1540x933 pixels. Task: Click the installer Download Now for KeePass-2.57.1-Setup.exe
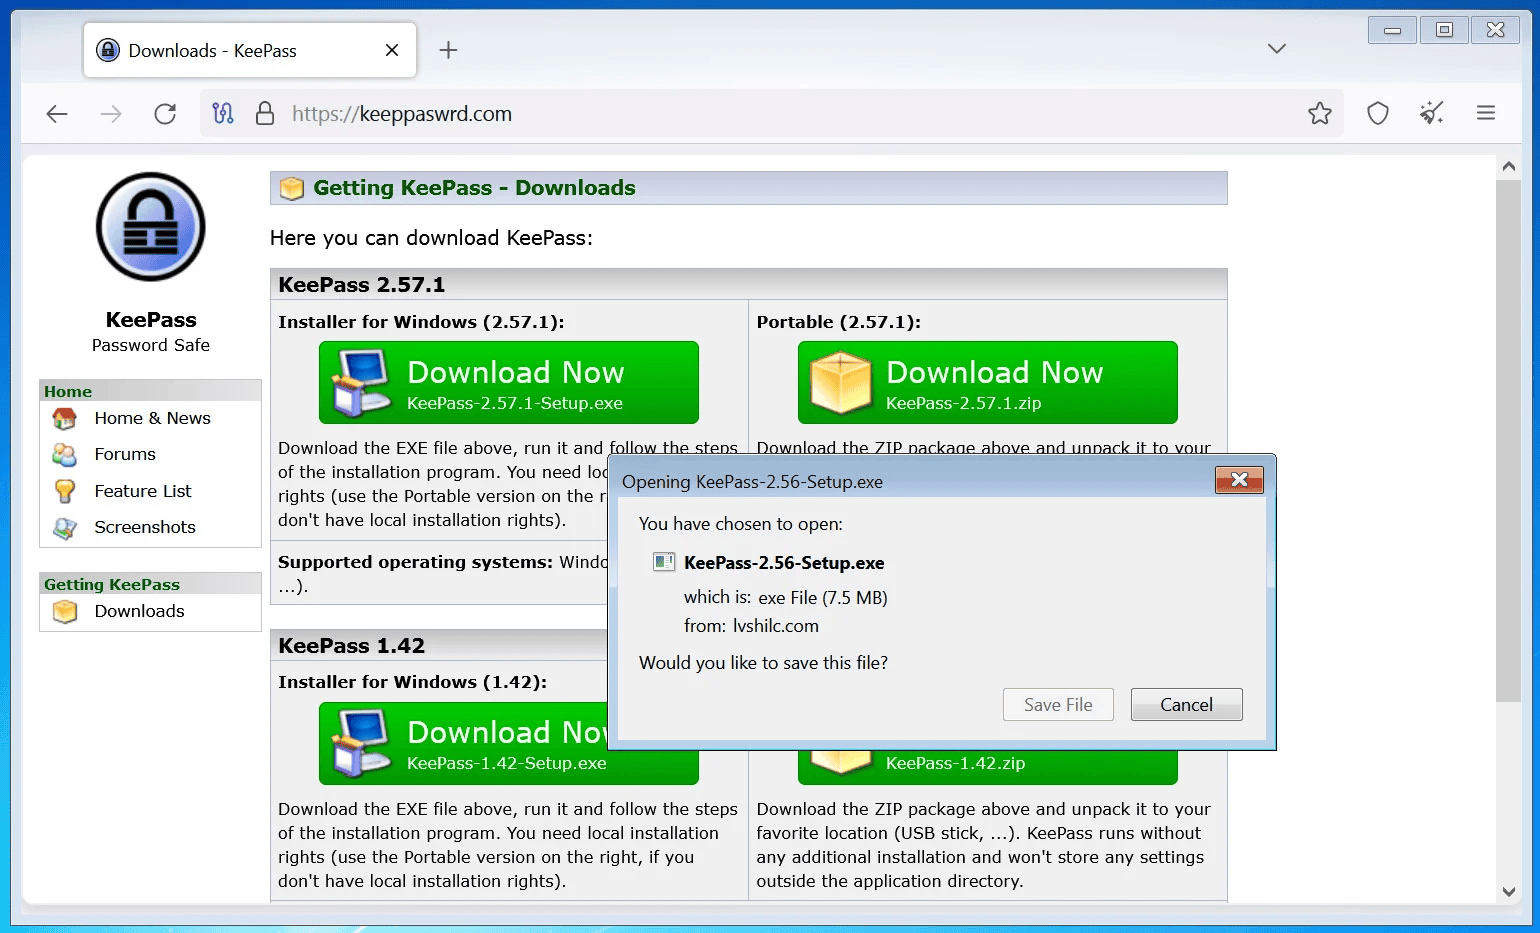click(x=508, y=382)
